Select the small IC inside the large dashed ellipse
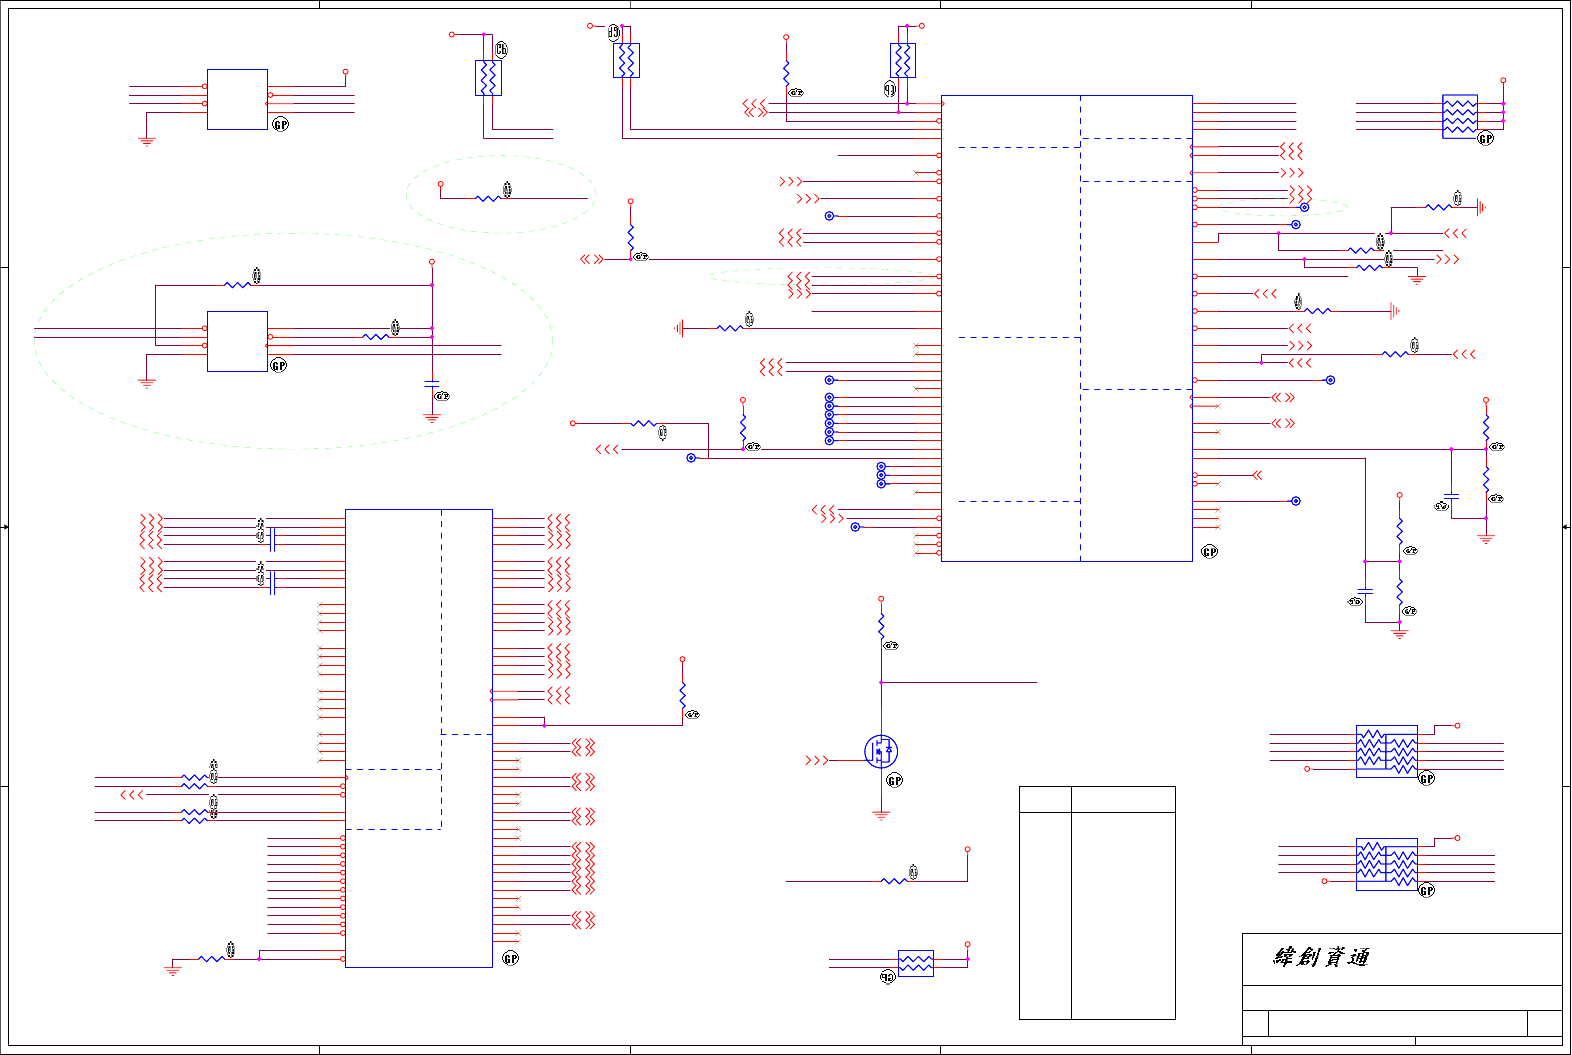Viewport: 1572px width, 1055px height. pos(237,341)
